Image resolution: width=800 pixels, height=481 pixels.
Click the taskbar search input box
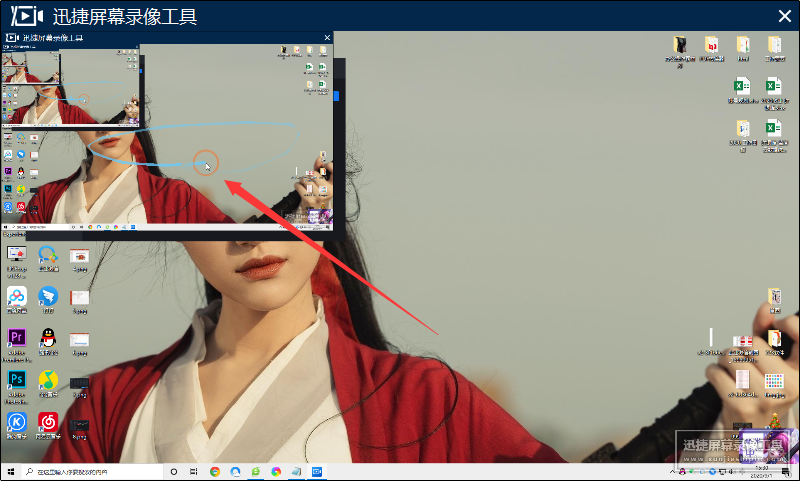tap(92, 472)
